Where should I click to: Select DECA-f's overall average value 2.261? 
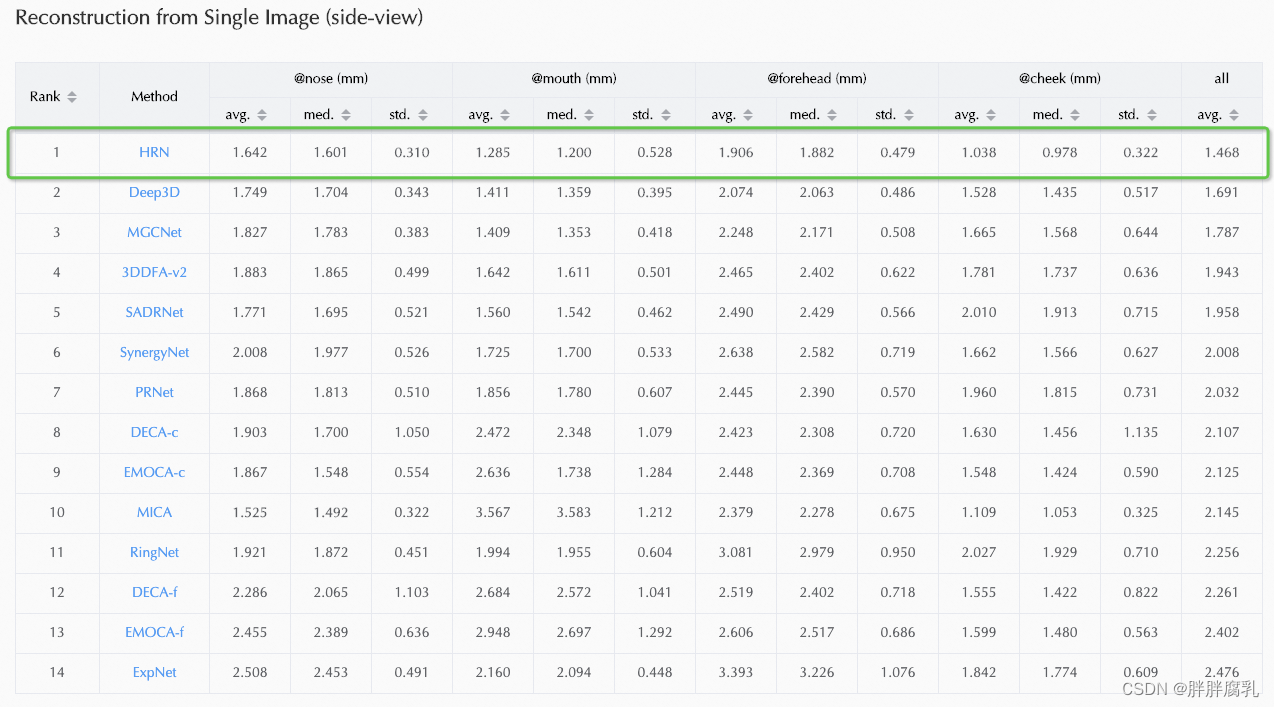click(x=1222, y=592)
